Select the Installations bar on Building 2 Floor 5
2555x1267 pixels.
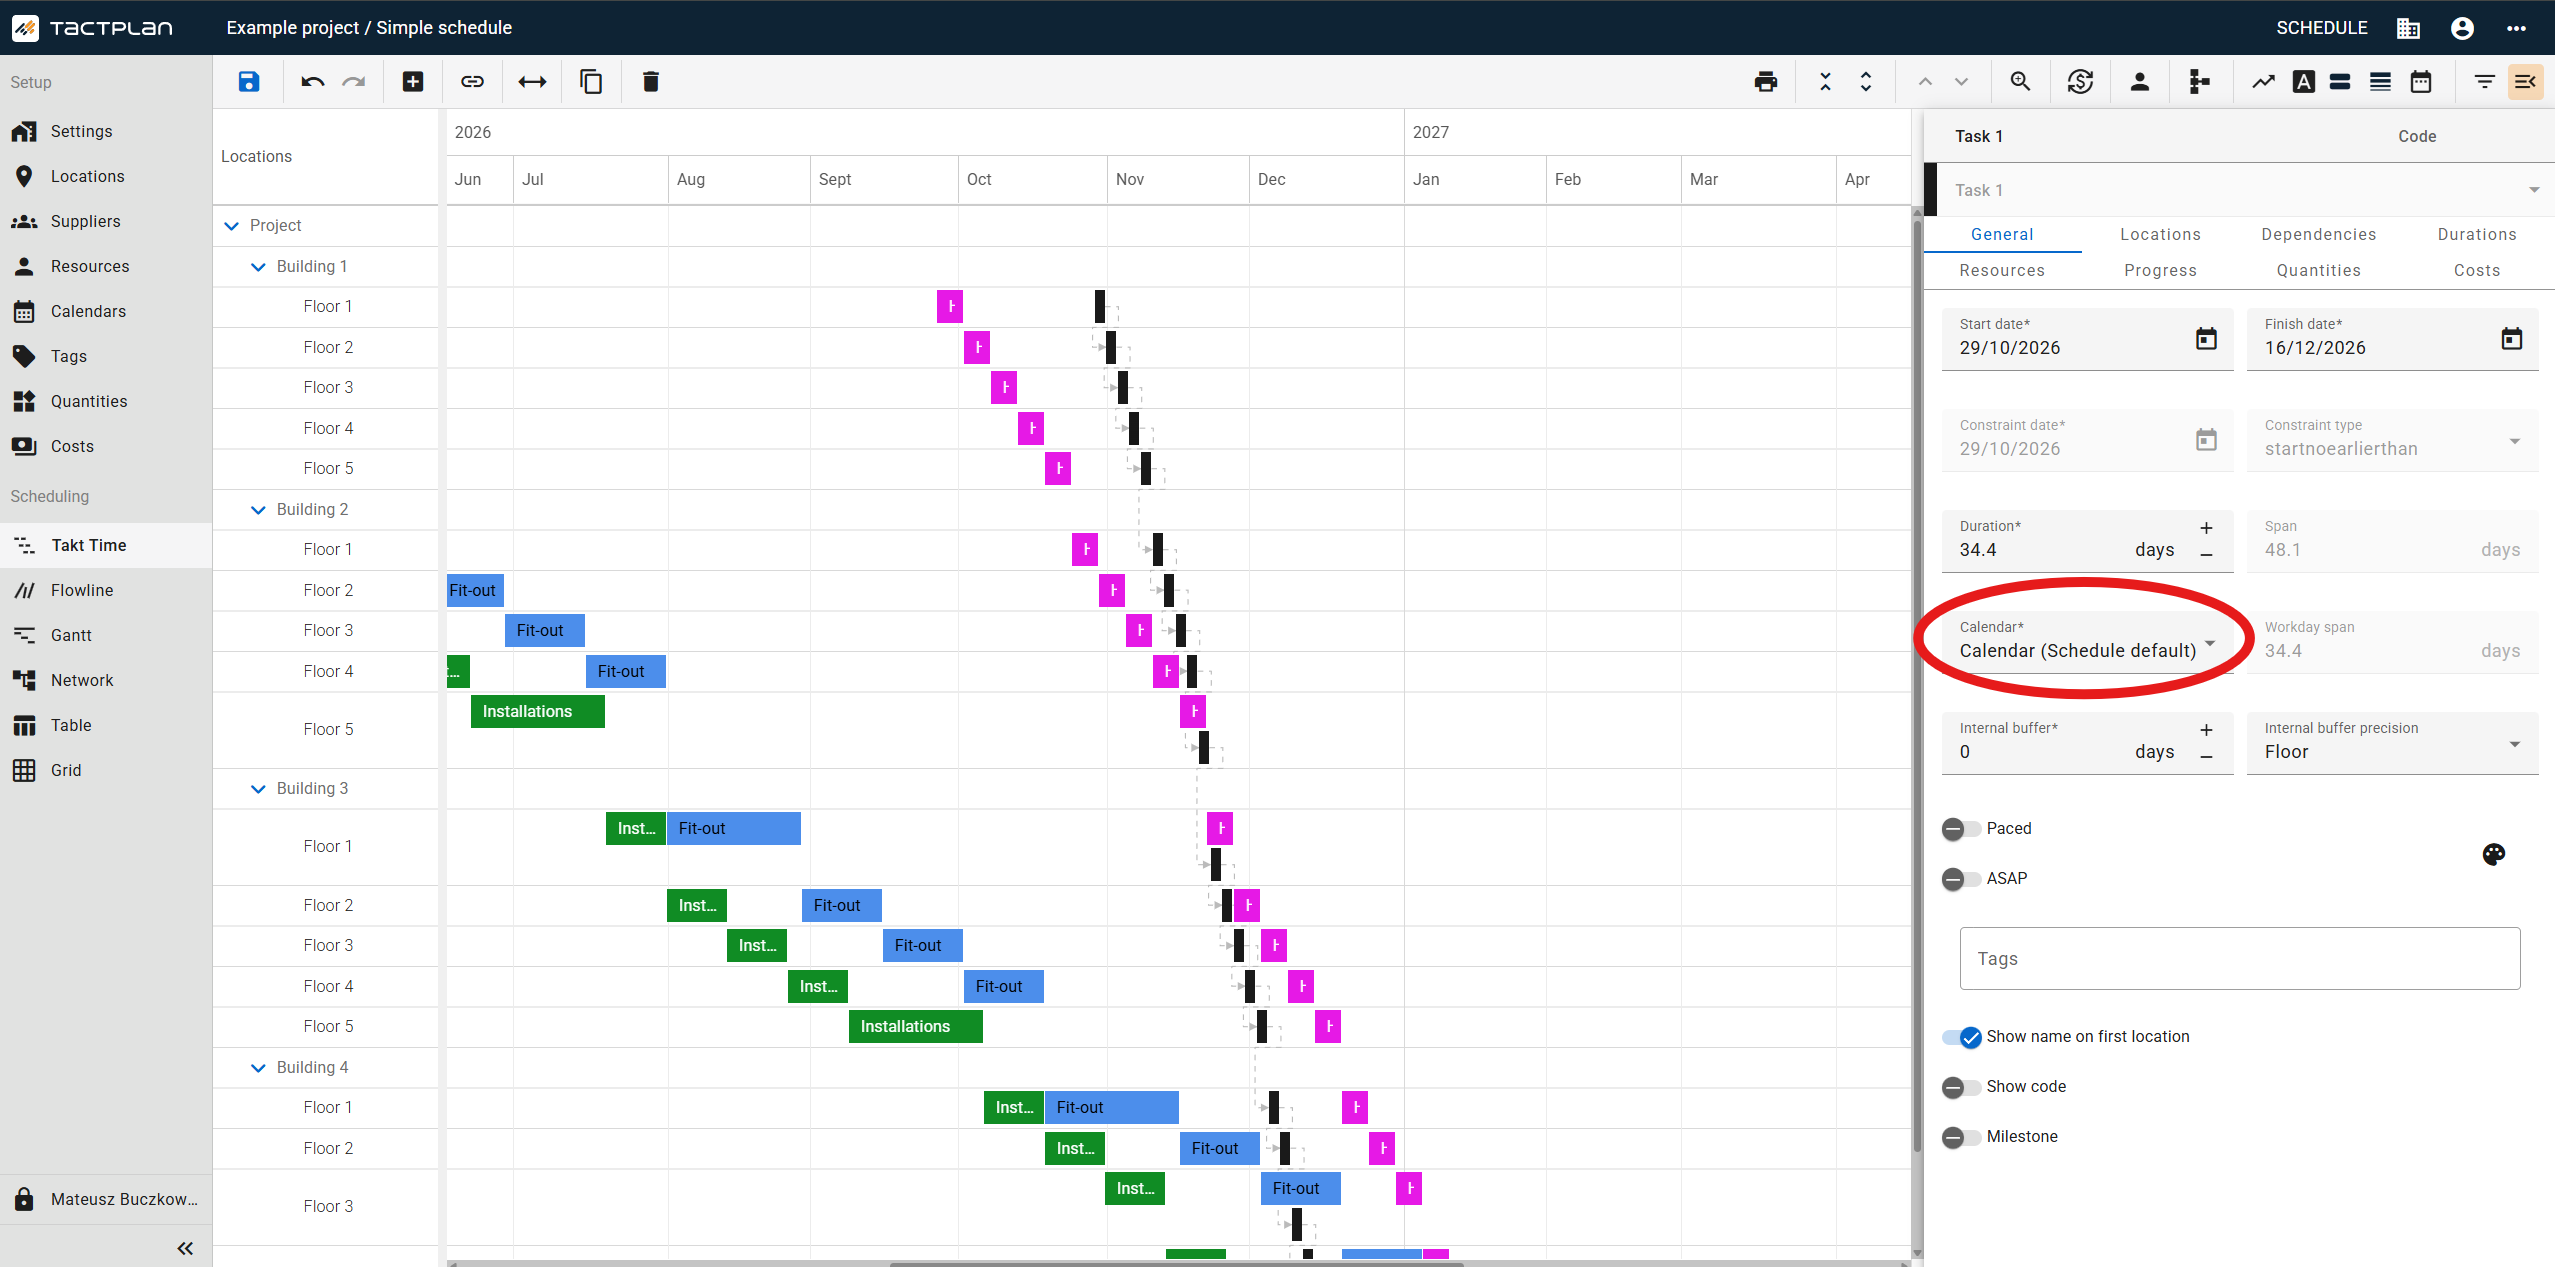coord(538,711)
